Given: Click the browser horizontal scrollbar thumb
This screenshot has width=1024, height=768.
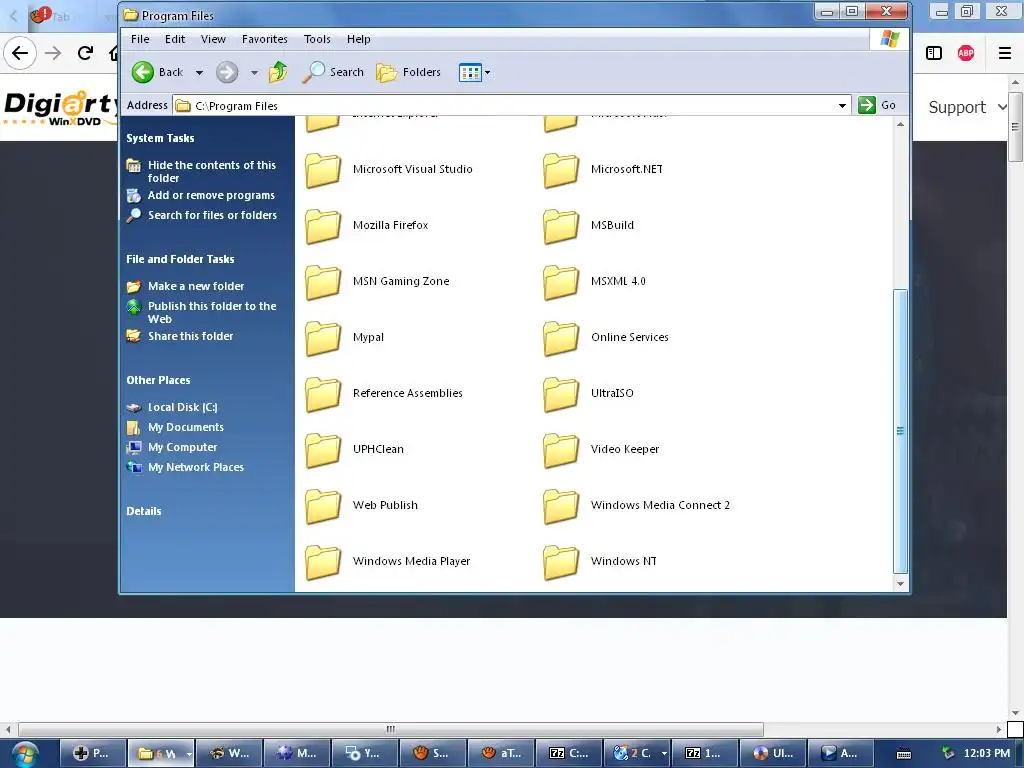Looking at the screenshot, I should (x=391, y=729).
